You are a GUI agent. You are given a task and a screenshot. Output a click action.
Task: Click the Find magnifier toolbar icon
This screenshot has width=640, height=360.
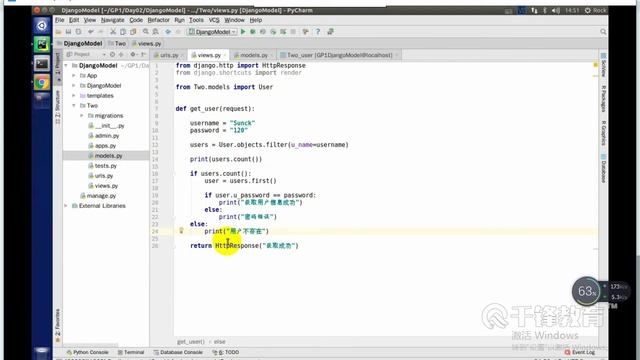[146, 32]
